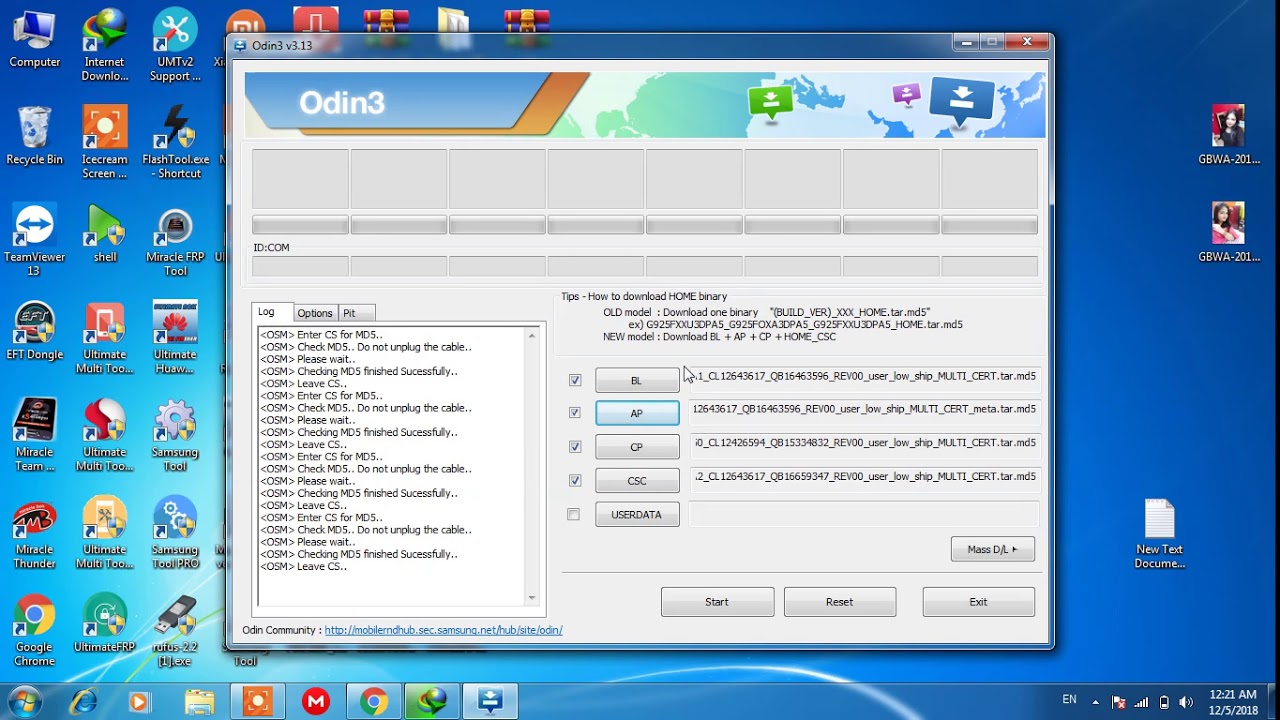Select the Samsung Tool PRO desktop shortcut
The height and width of the screenshot is (720, 1280).
[x=175, y=533]
